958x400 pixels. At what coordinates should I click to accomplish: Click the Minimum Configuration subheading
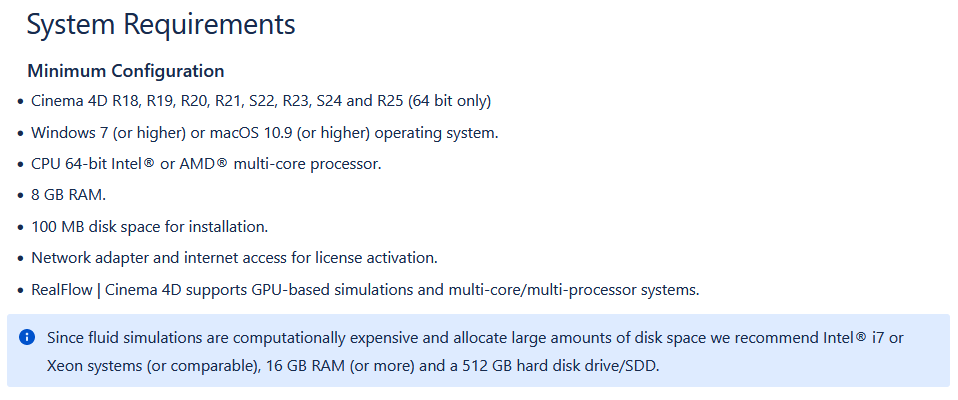[126, 71]
